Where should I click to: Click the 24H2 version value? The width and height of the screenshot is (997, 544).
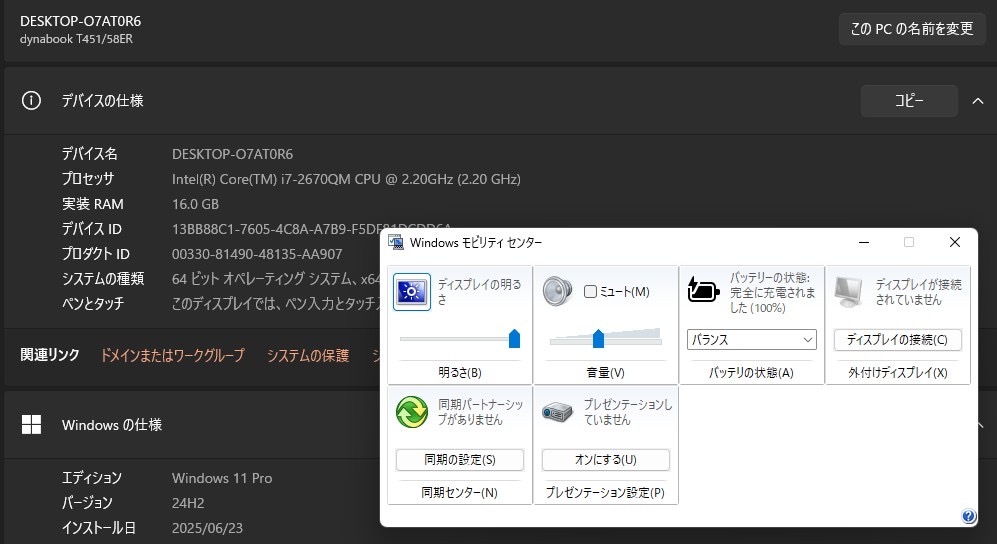[188, 503]
